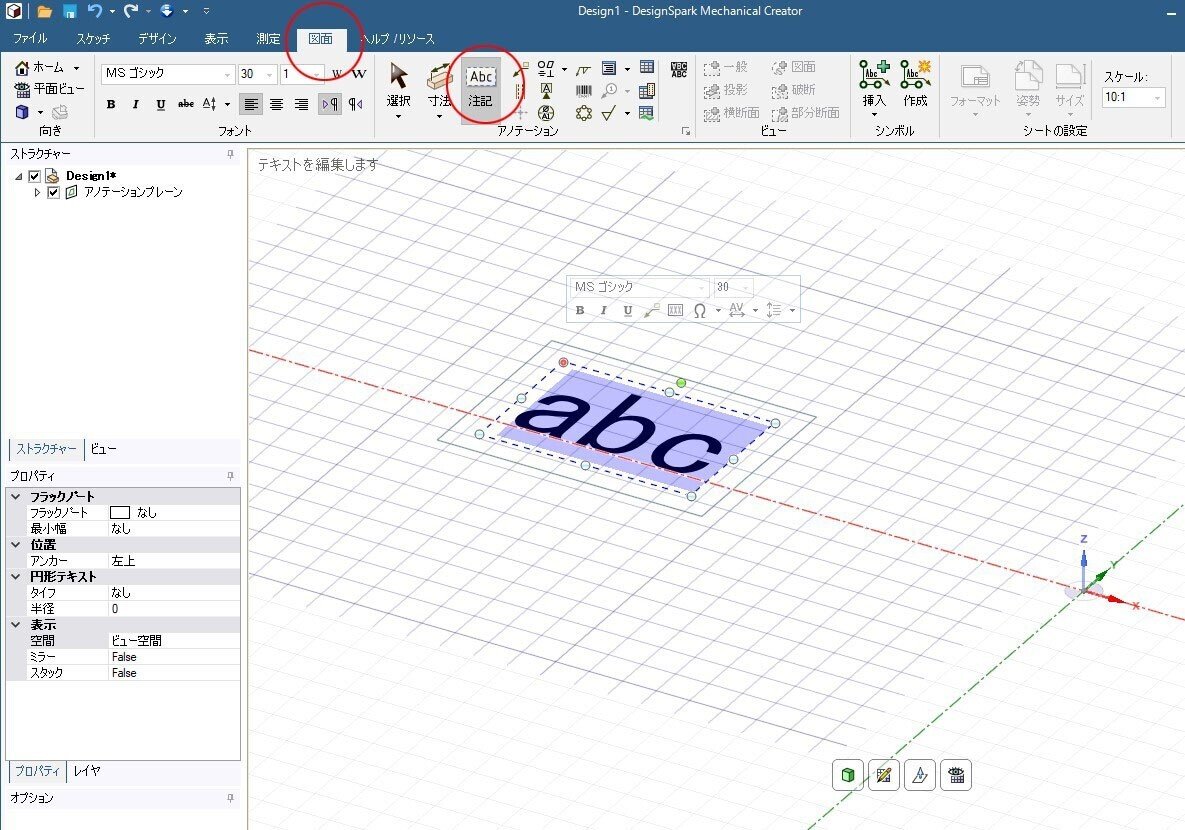Click the spell check ABC icon
This screenshot has height=830, width=1185.
(x=679, y=70)
